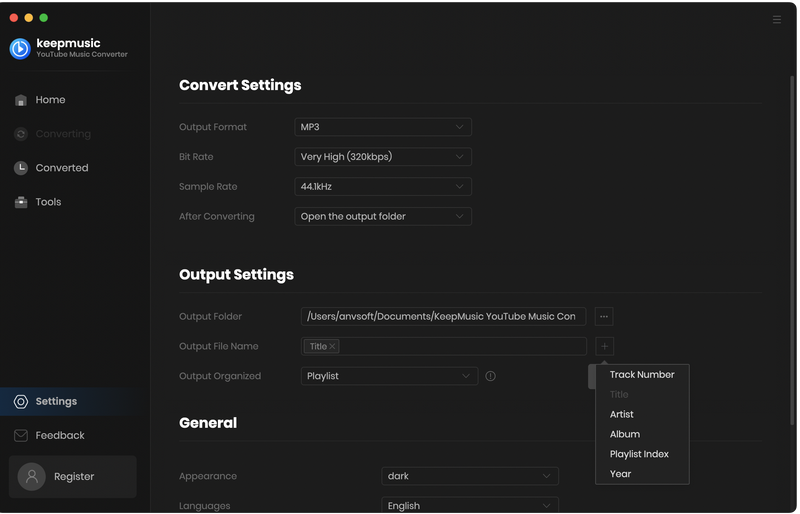800x514 pixels.
Task: Select Playlist Index from the tag menu
Action: tap(642, 454)
